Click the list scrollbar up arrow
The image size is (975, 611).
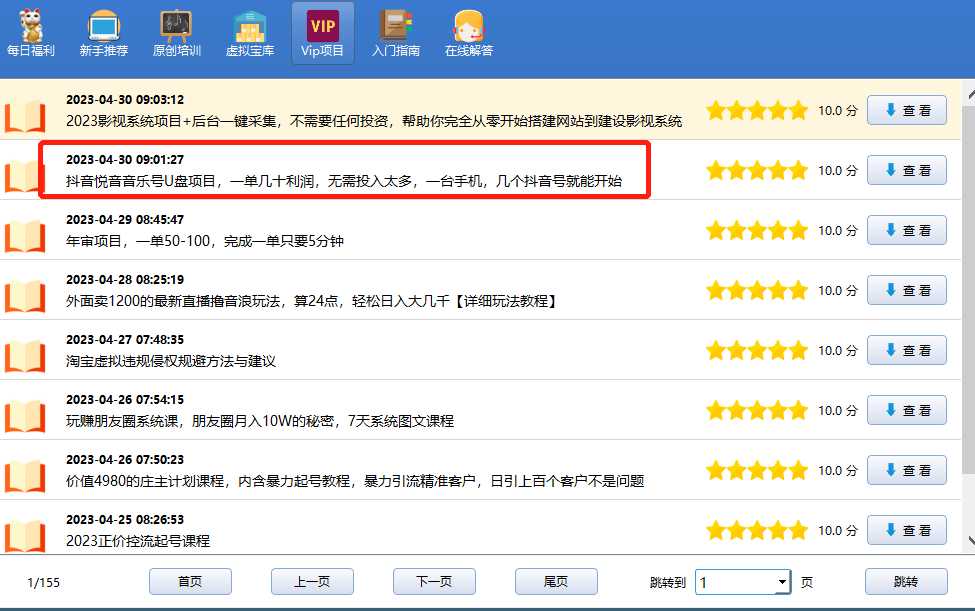[969, 95]
